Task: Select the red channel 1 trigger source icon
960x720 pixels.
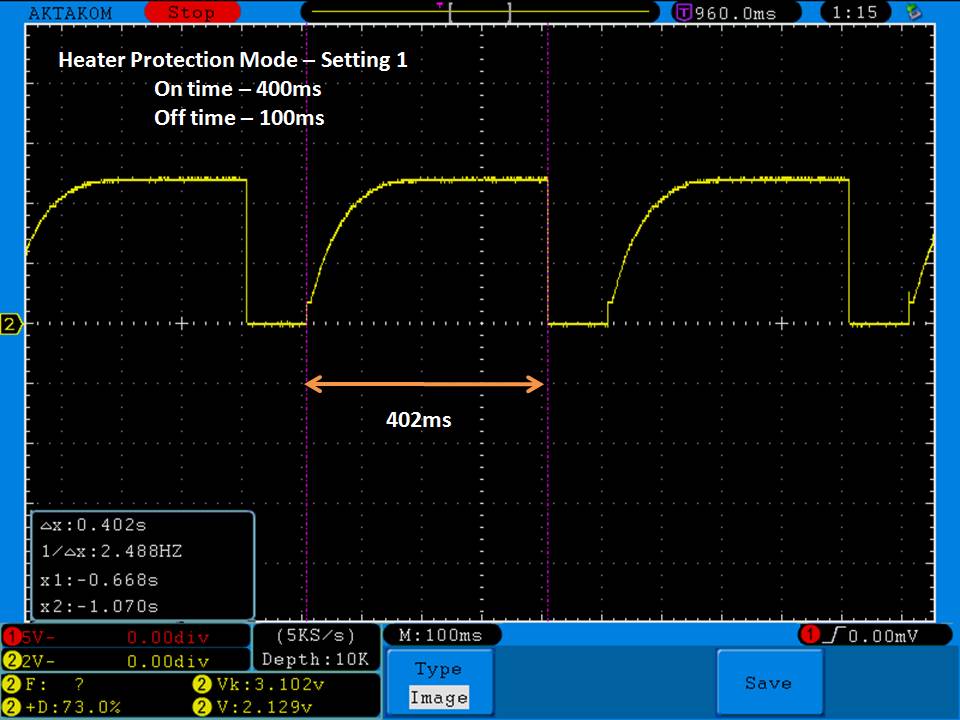Action: click(808, 635)
